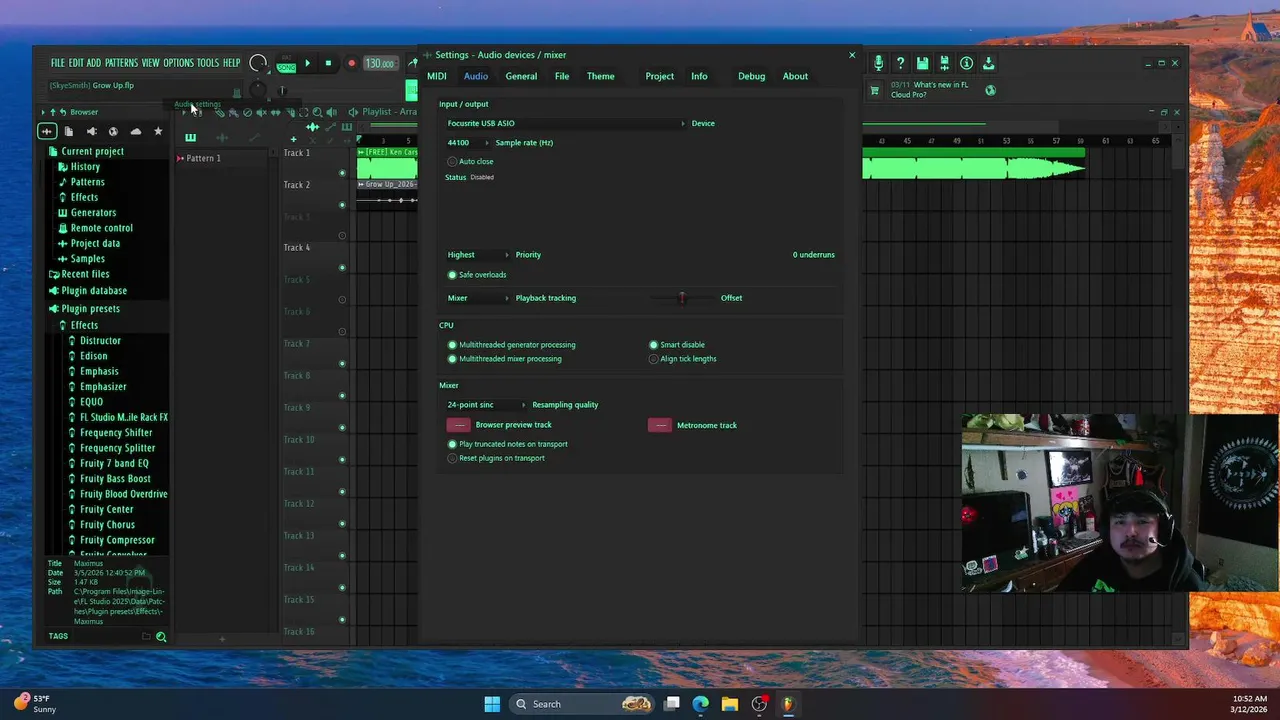Select the browser globe tab icon
Viewport: 1280px width, 720px height.
pyautogui.click(x=113, y=131)
